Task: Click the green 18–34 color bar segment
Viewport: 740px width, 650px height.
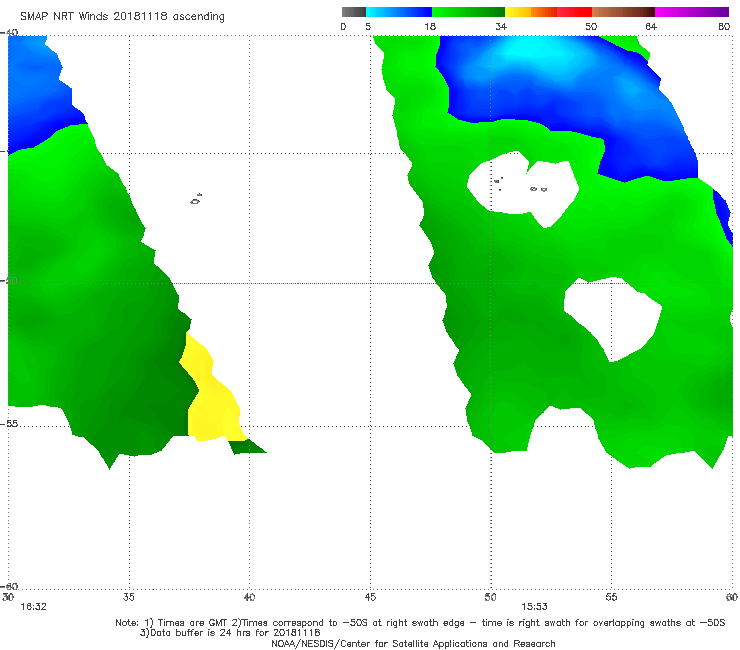Action: click(x=468, y=12)
